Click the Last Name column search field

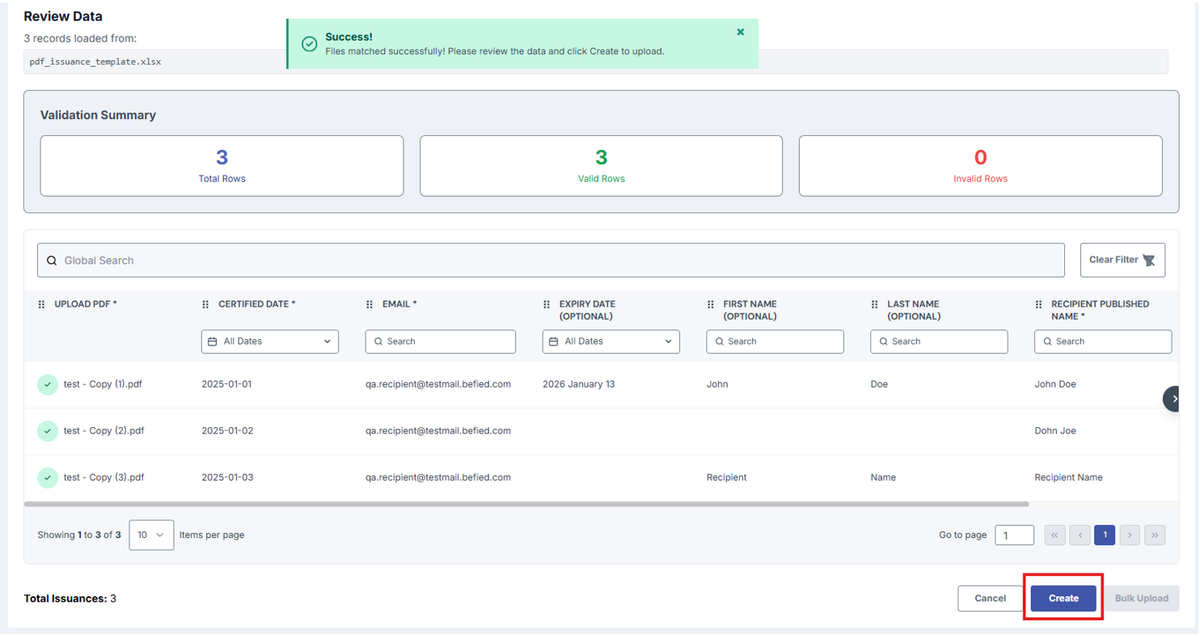tap(939, 341)
